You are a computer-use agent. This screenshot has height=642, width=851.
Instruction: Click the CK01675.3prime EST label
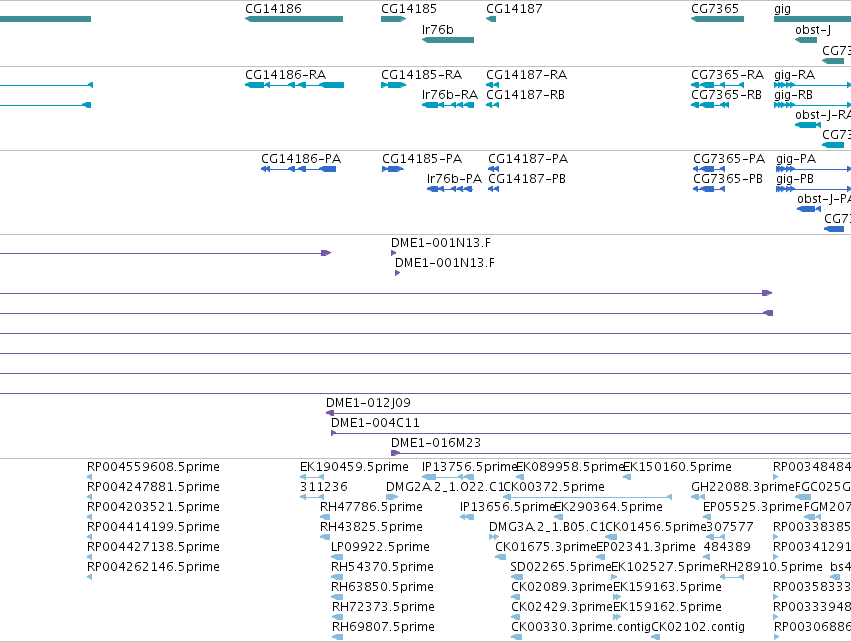[x=546, y=548]
